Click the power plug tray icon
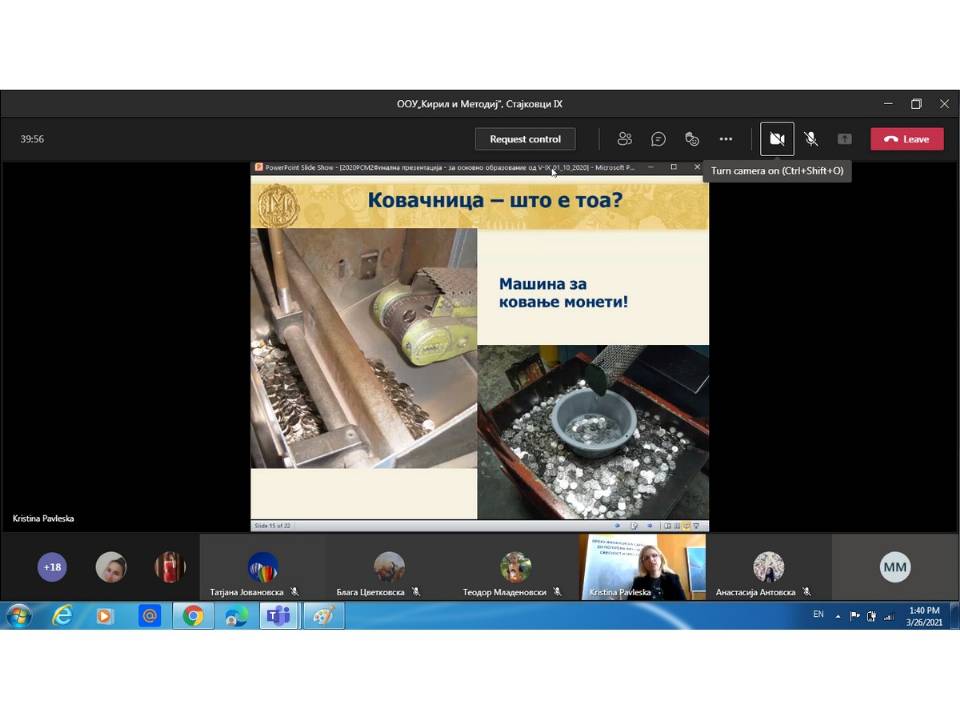Image resolution: width=960 pixels, height=720 pixels. pos(871,616)
